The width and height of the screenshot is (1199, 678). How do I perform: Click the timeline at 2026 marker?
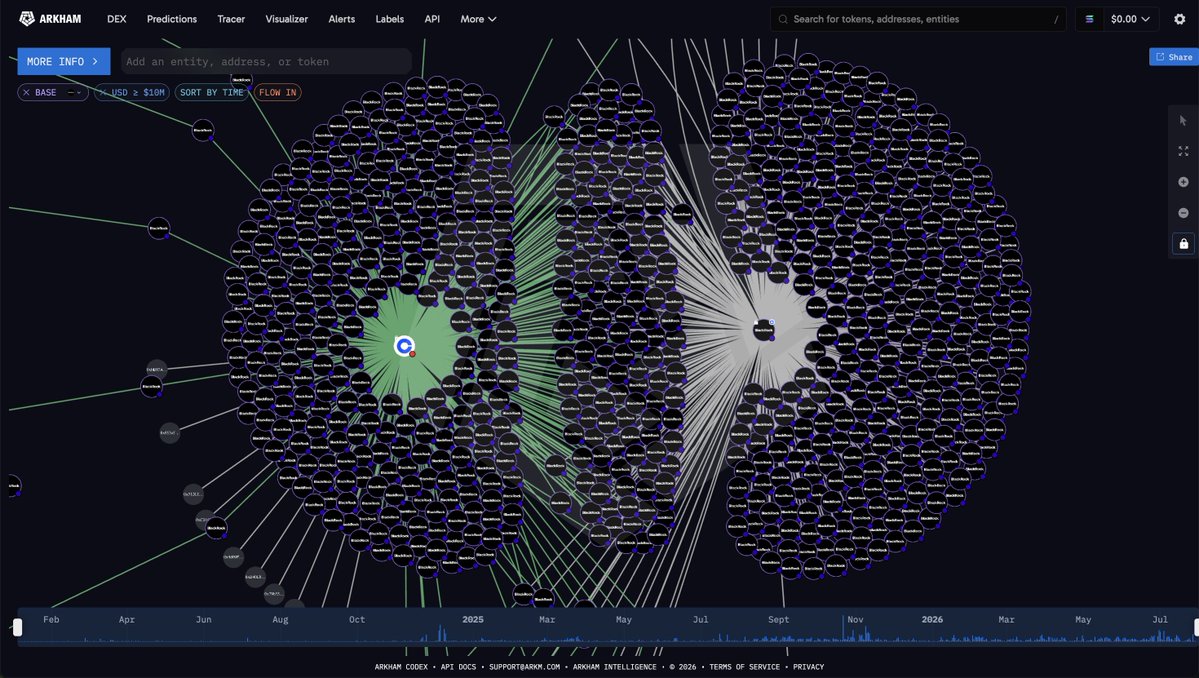[x=932, y=619]
